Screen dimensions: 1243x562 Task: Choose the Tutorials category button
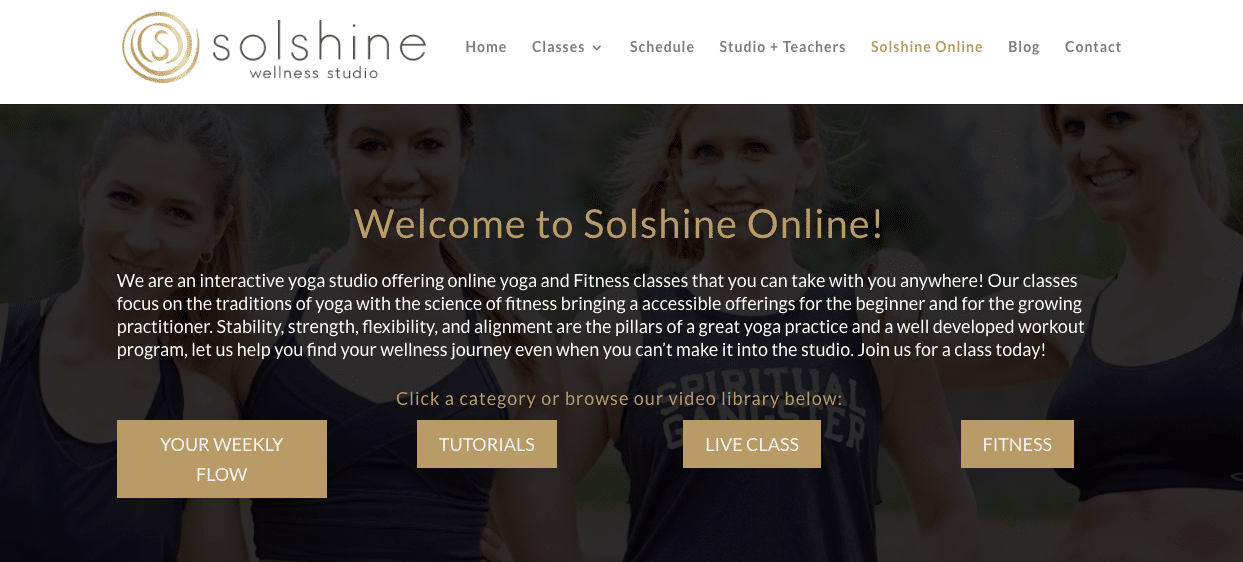[487, 444]
